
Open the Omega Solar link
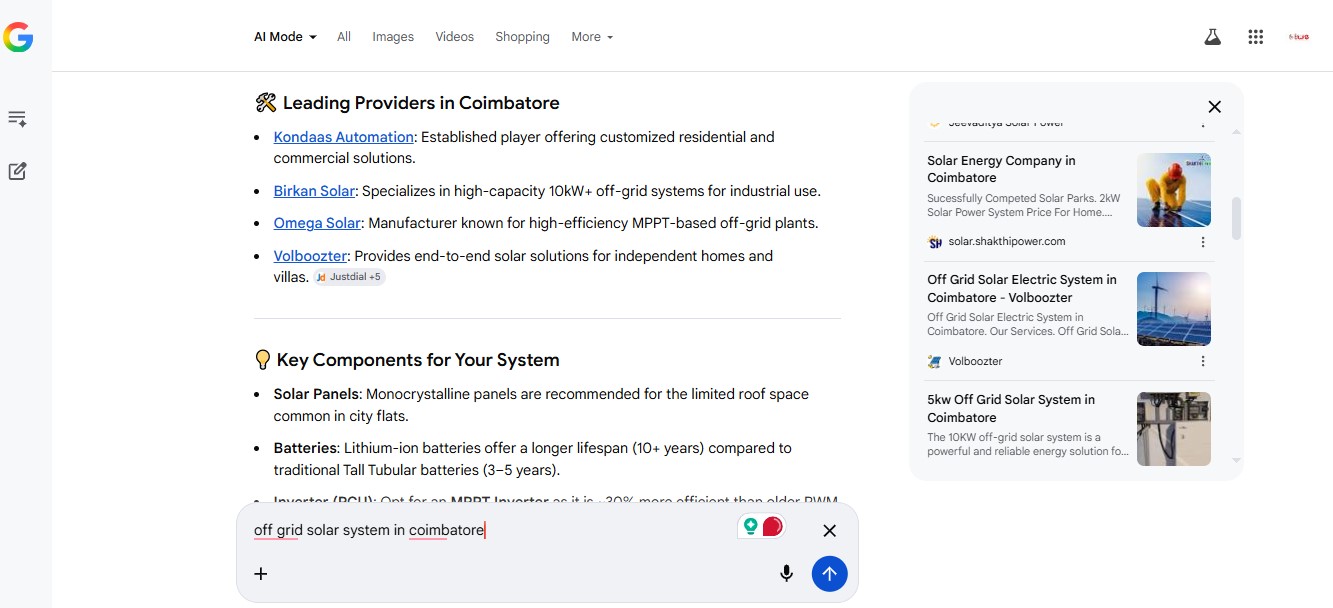(317, 223)
